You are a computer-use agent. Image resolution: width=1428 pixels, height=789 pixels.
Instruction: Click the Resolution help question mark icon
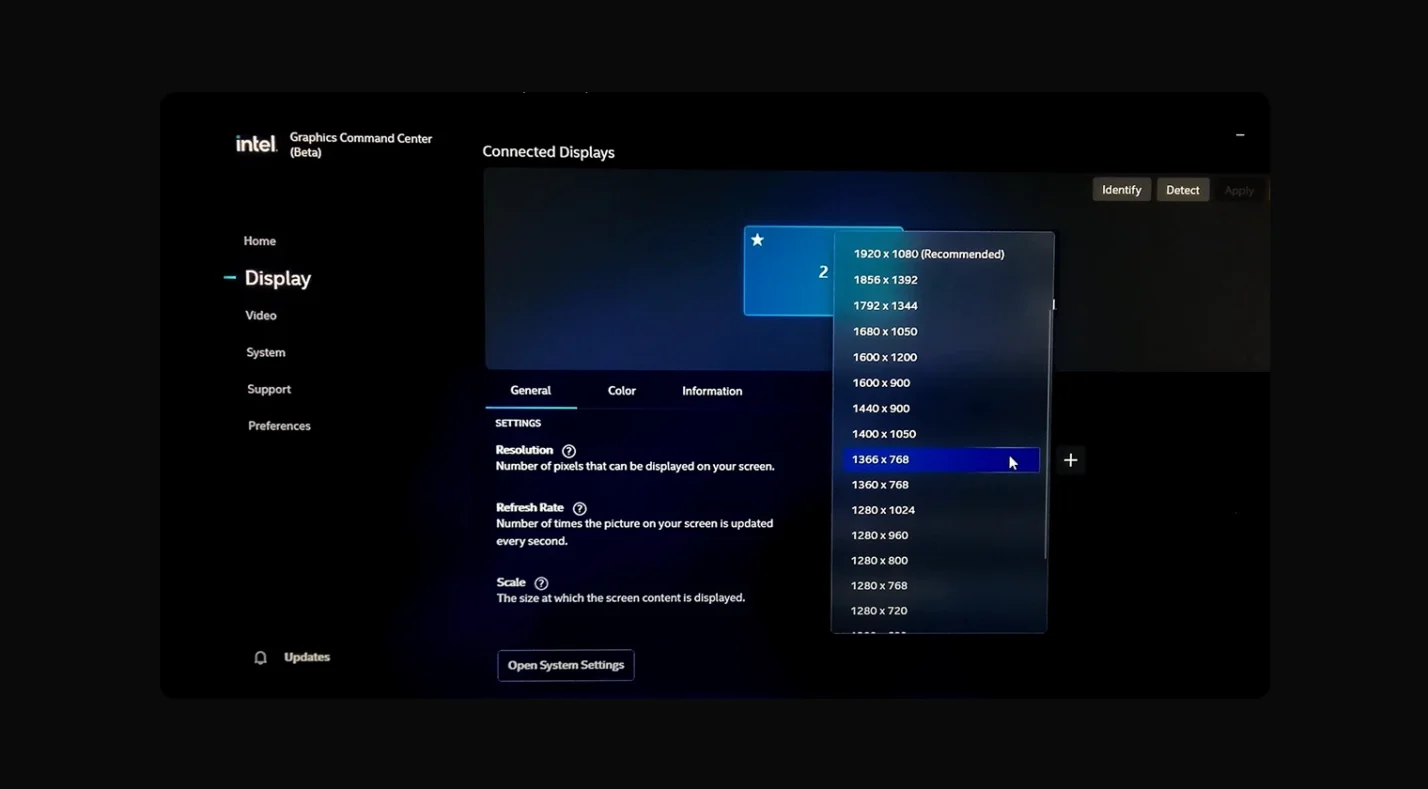(568, 451)
